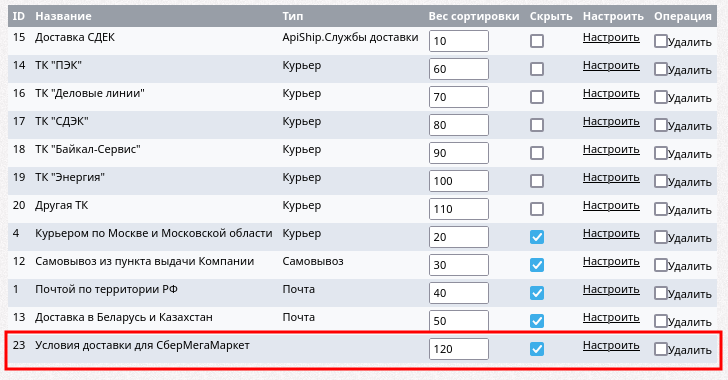Viewport: 728px width, 380px height.
Task: Check Удалить for Доставка в Беларусь и Казахстан
Action: pyautogui.click(x=661, y=321)
